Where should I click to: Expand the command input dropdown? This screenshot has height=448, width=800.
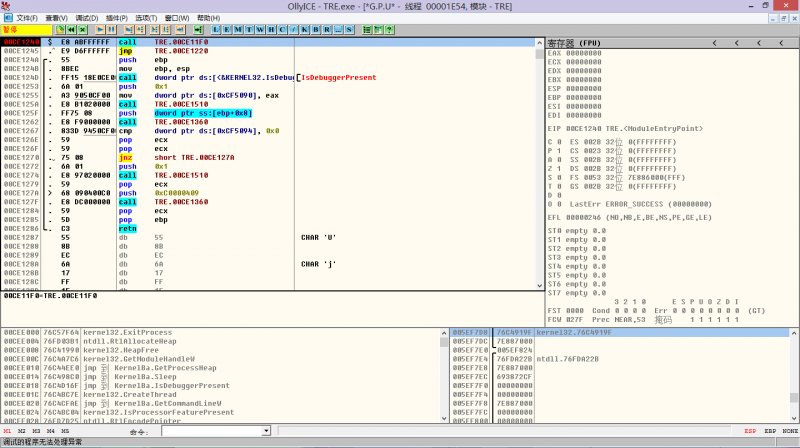pyautogui.click(x=264, y=431)
